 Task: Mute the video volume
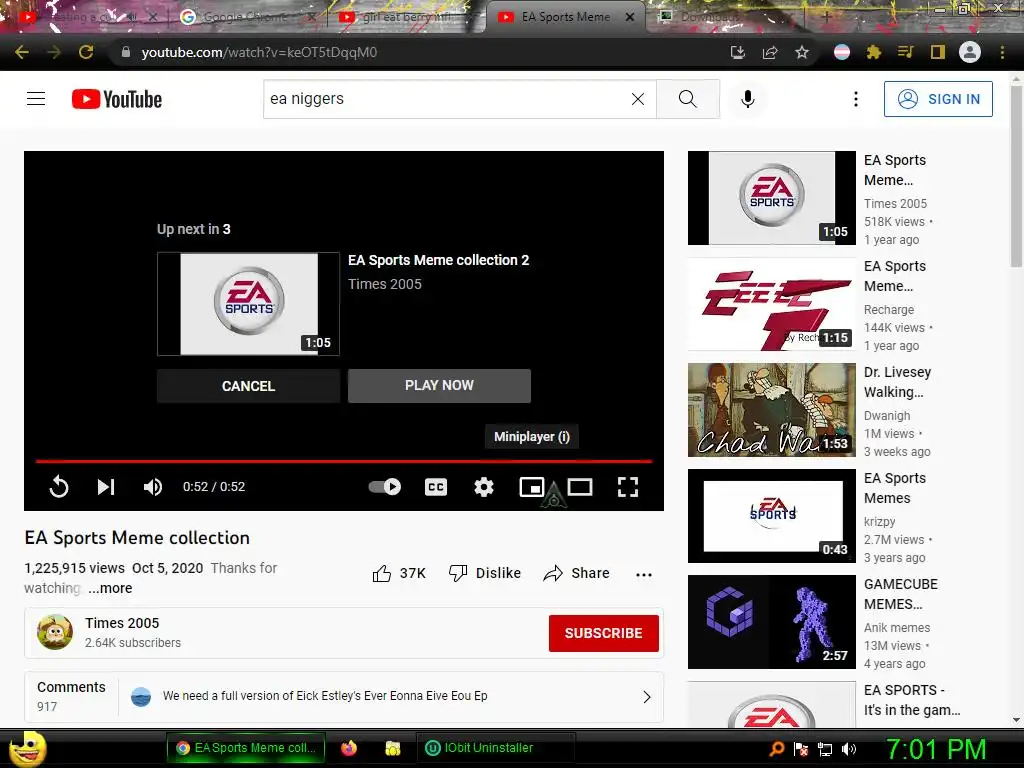153,487
